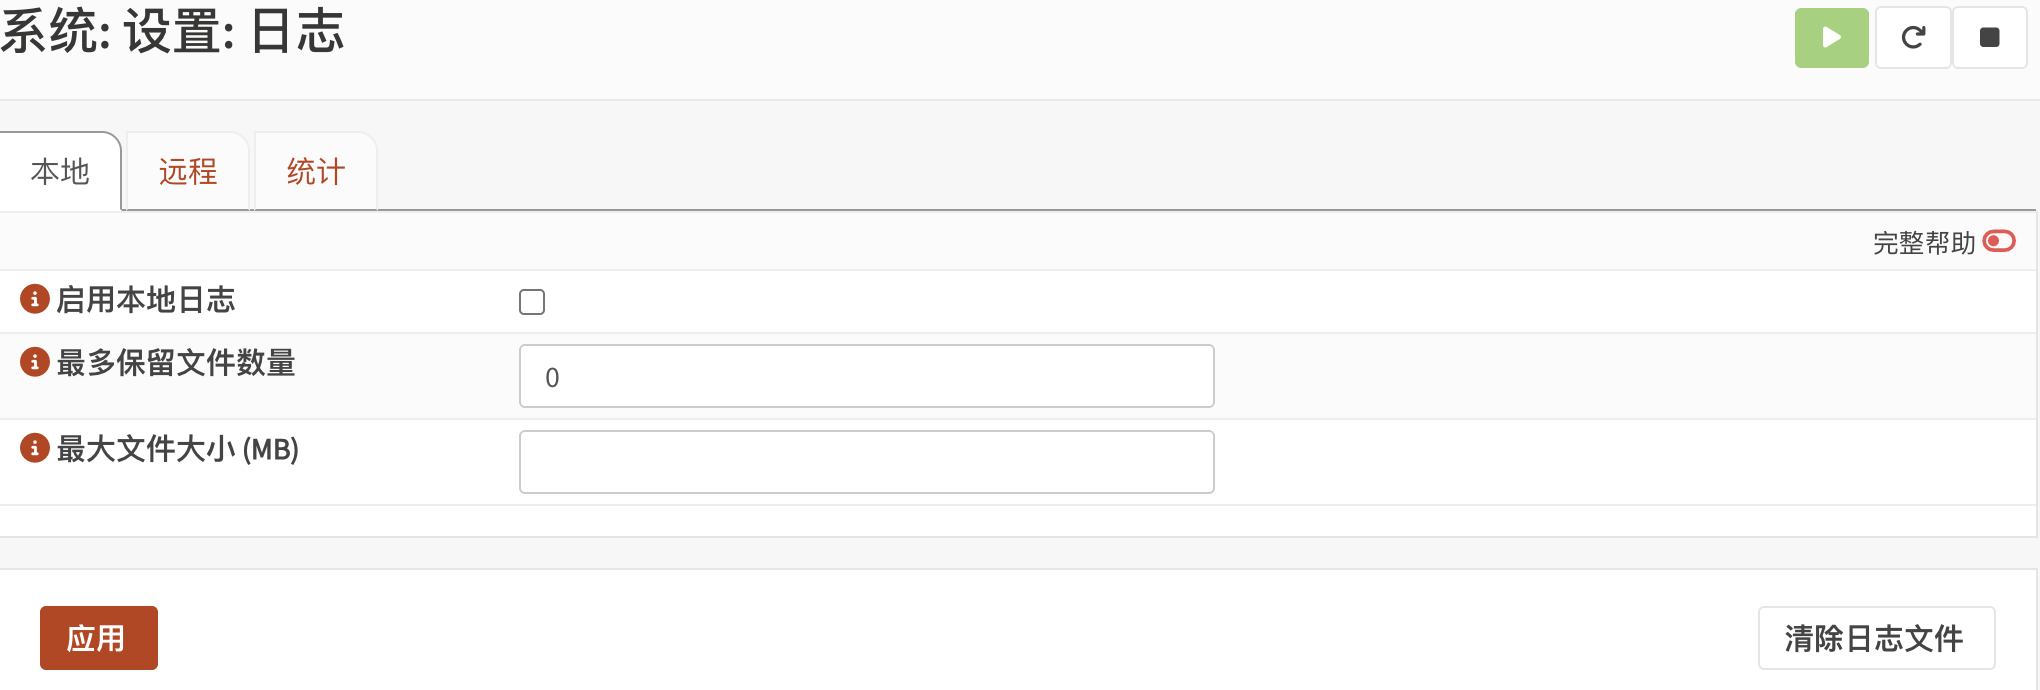Switch to the 本地 tab
2040x690 pixels.
click(x=60, y=172)
